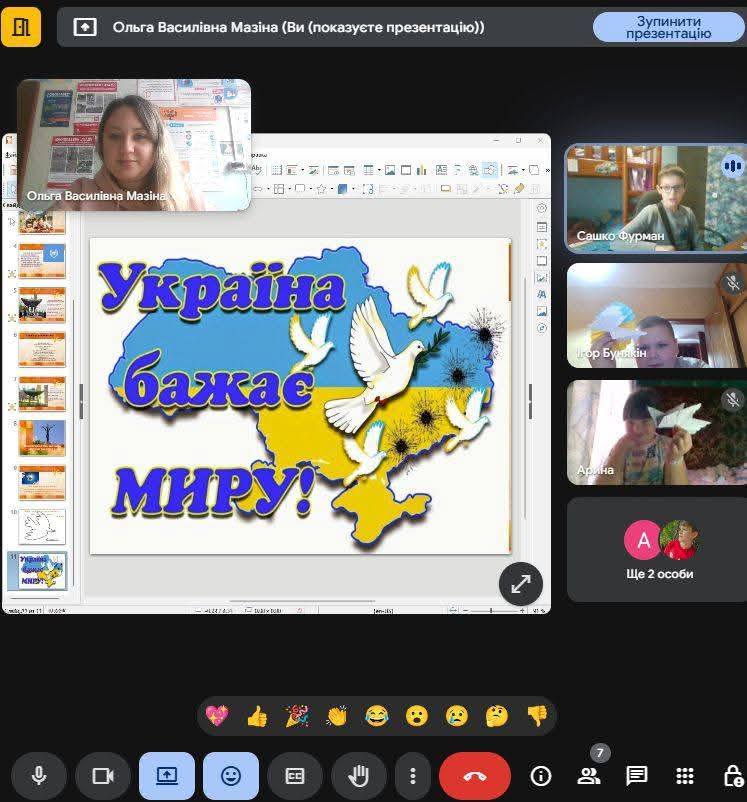Click the last slide thumbnail in panel

pos(42,571)
